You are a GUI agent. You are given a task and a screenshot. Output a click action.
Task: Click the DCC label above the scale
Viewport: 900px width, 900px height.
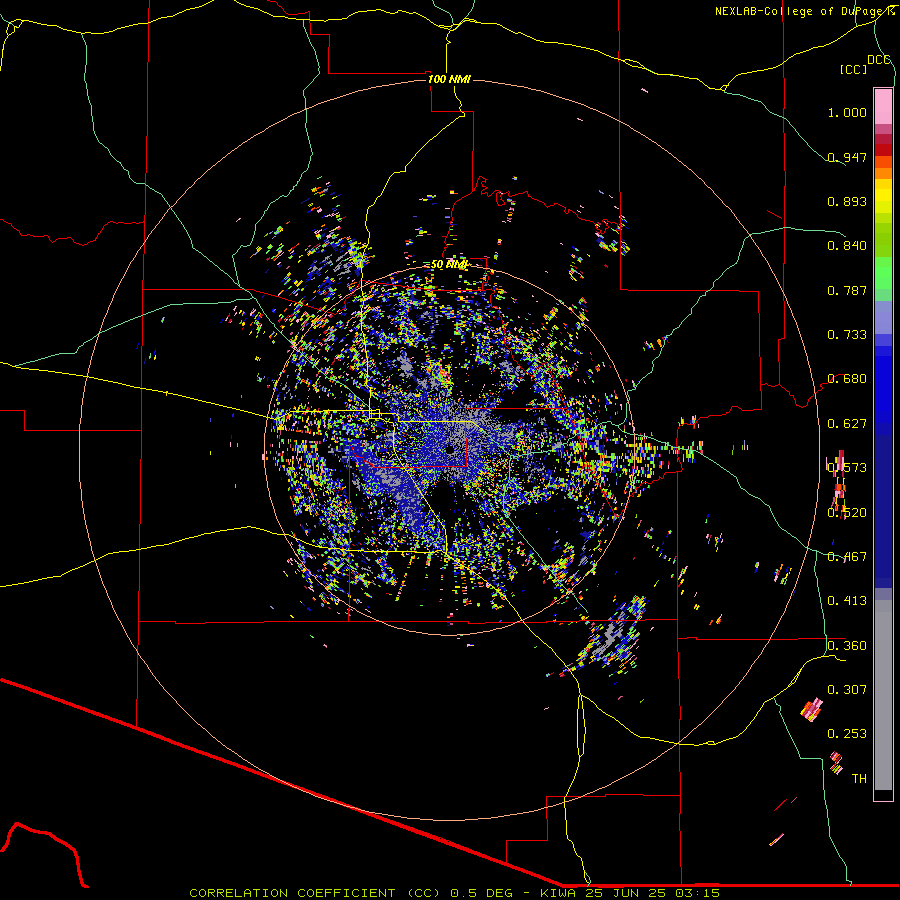pyautogui.click(x=878, y=59)
